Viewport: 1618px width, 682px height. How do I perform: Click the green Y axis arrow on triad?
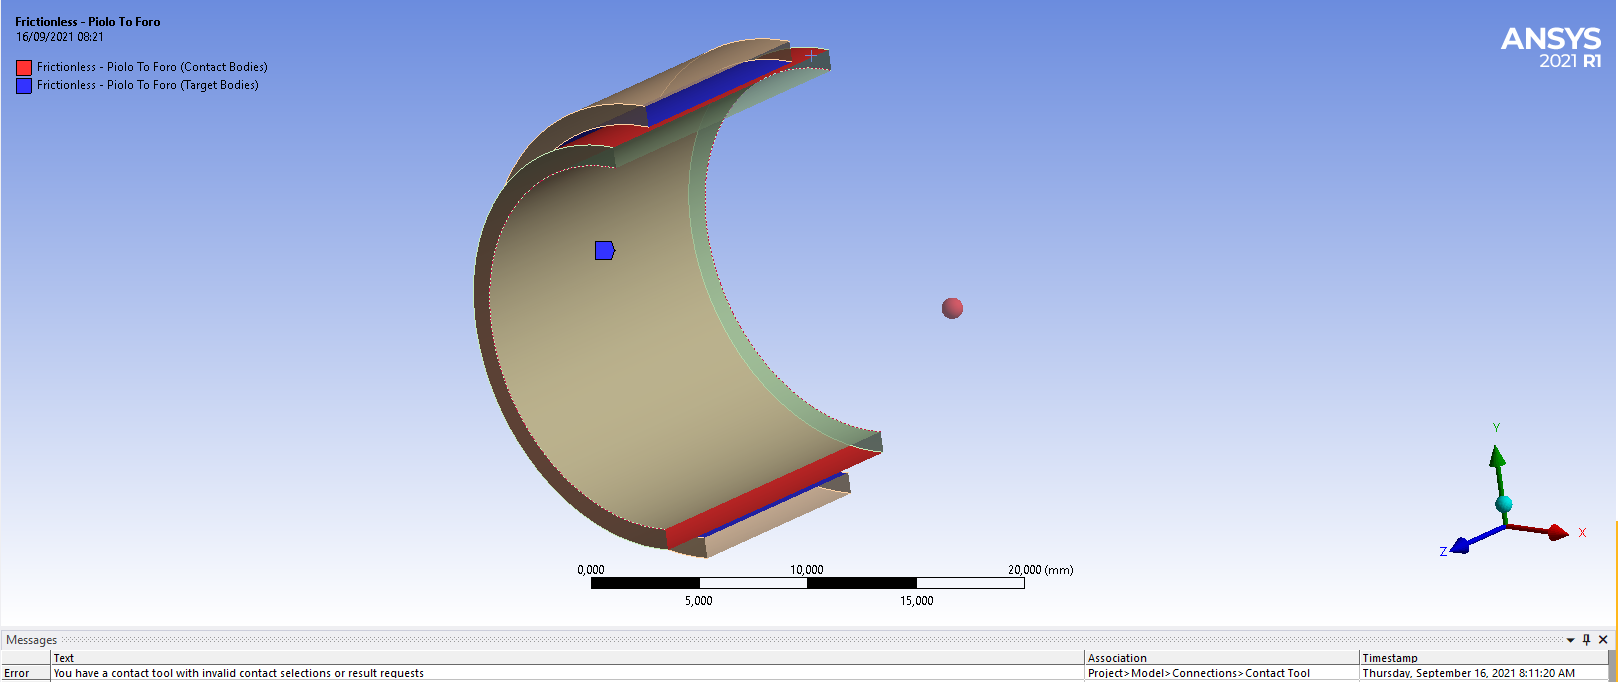click(x=1497, y=458)
